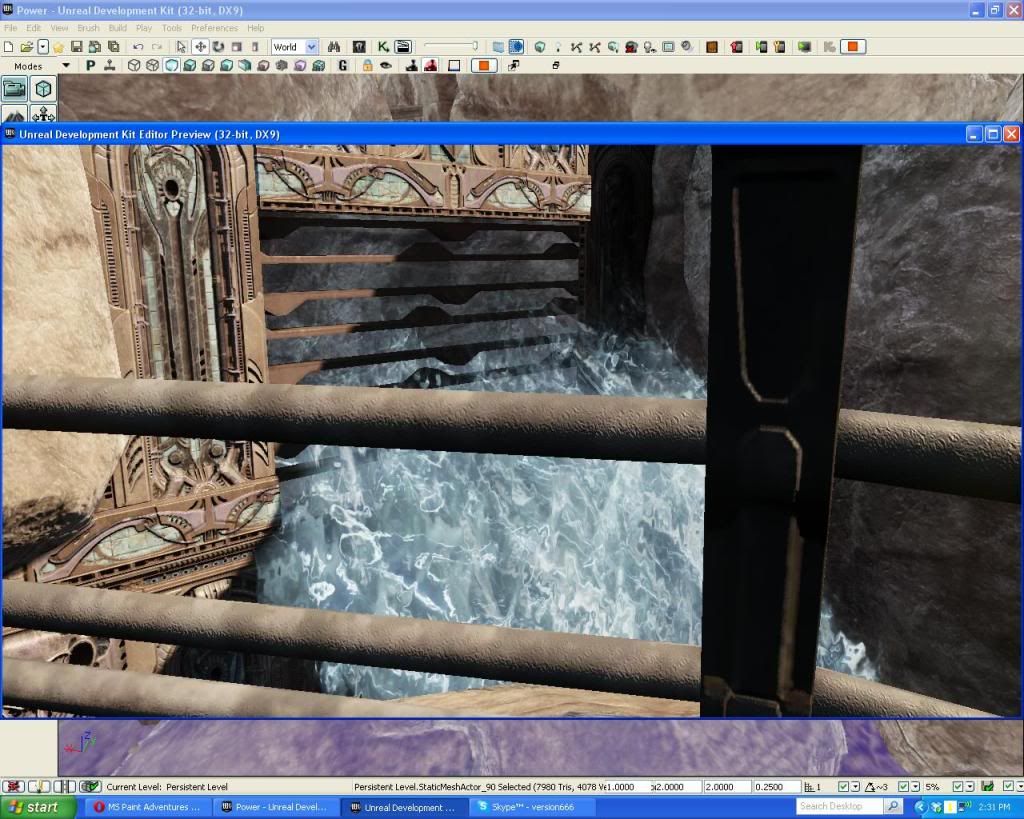Edit the 0.2500 value field in the status bar
Image resolution: width=1024 pixels, height=819 pixels.
777,787
